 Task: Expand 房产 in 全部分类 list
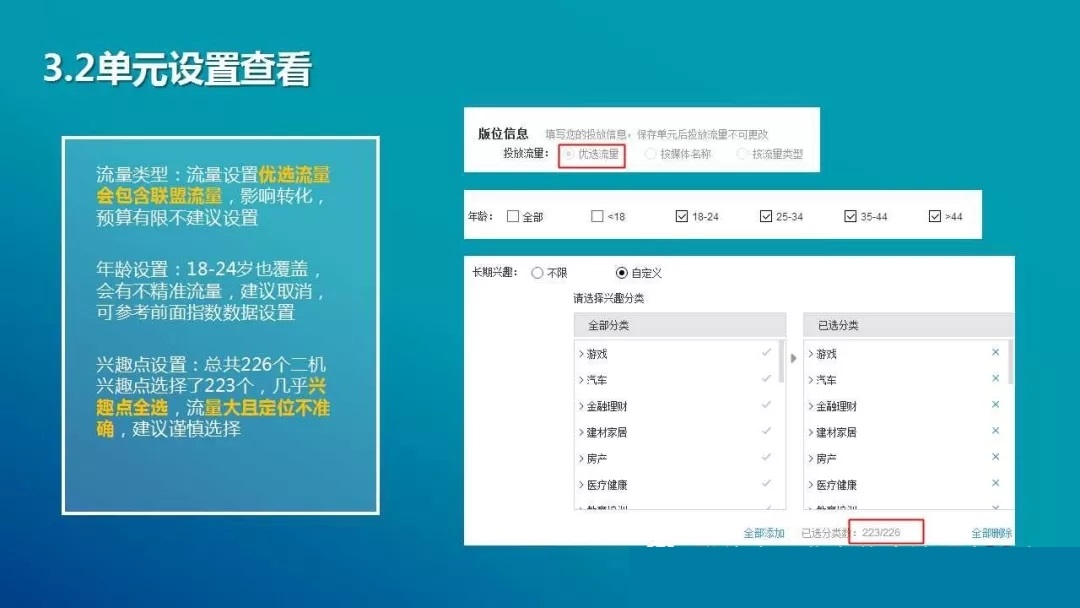pyautogui.click(x=581, y=459)
